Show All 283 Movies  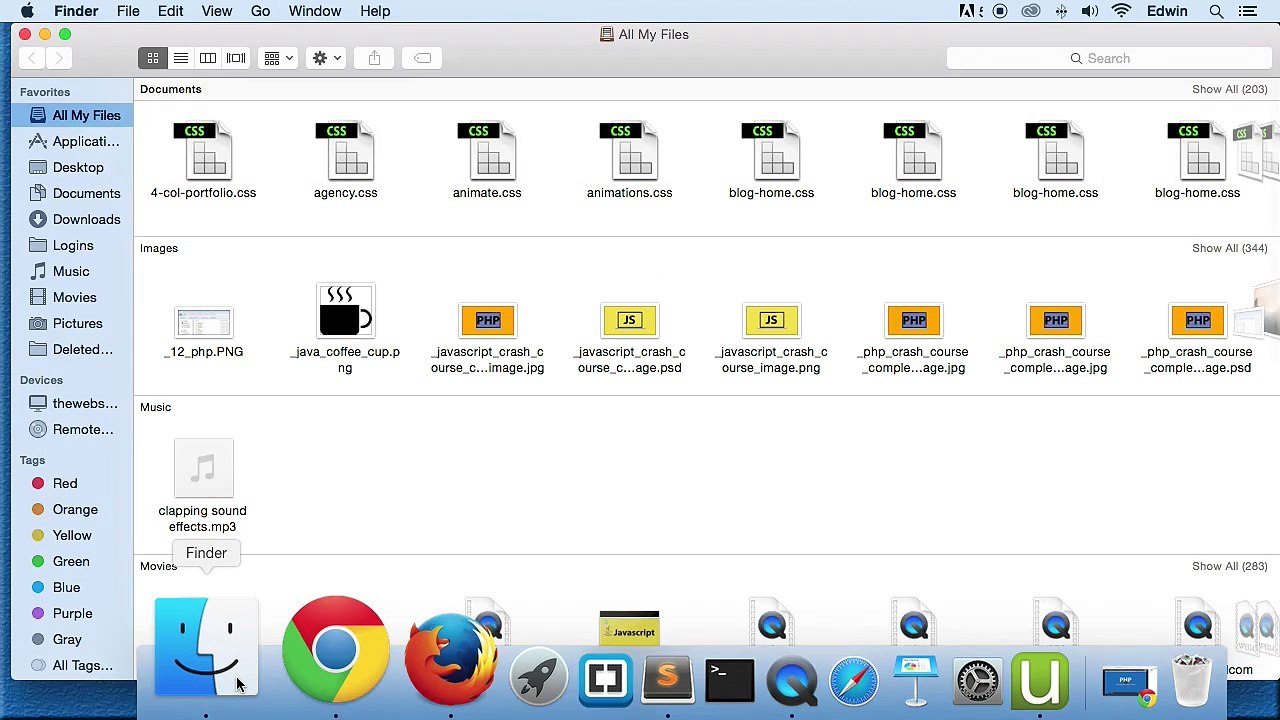(x=1229, y=566)
